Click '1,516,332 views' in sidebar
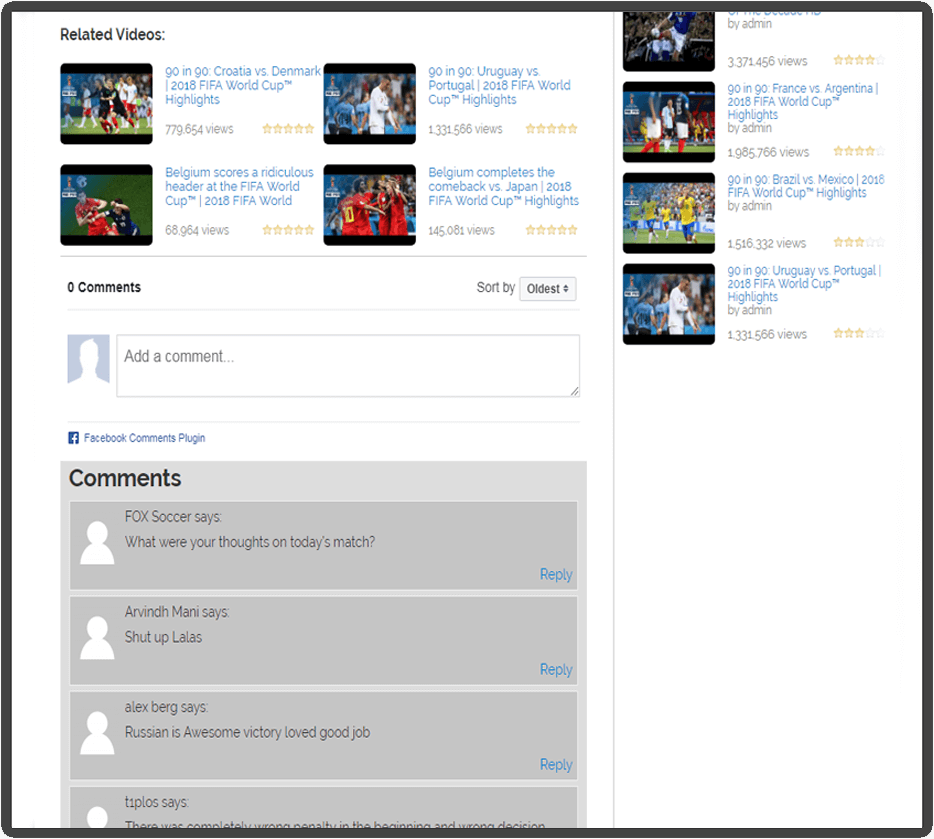Viewport: 934px width, 839px height. [x=767, y=244]
